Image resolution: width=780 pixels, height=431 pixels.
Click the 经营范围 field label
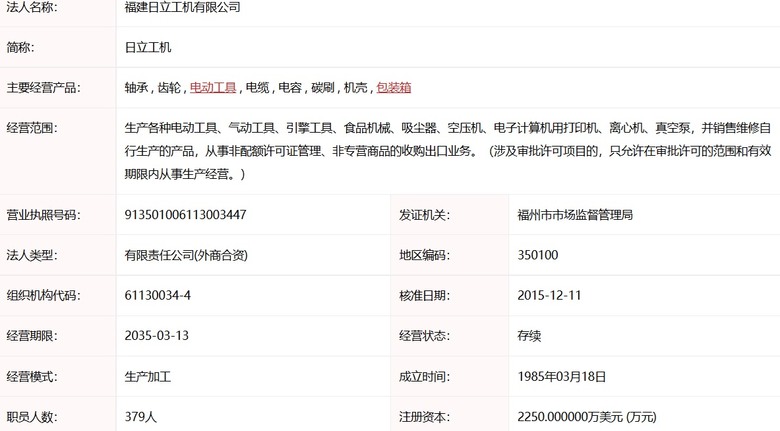click(32, 128)
